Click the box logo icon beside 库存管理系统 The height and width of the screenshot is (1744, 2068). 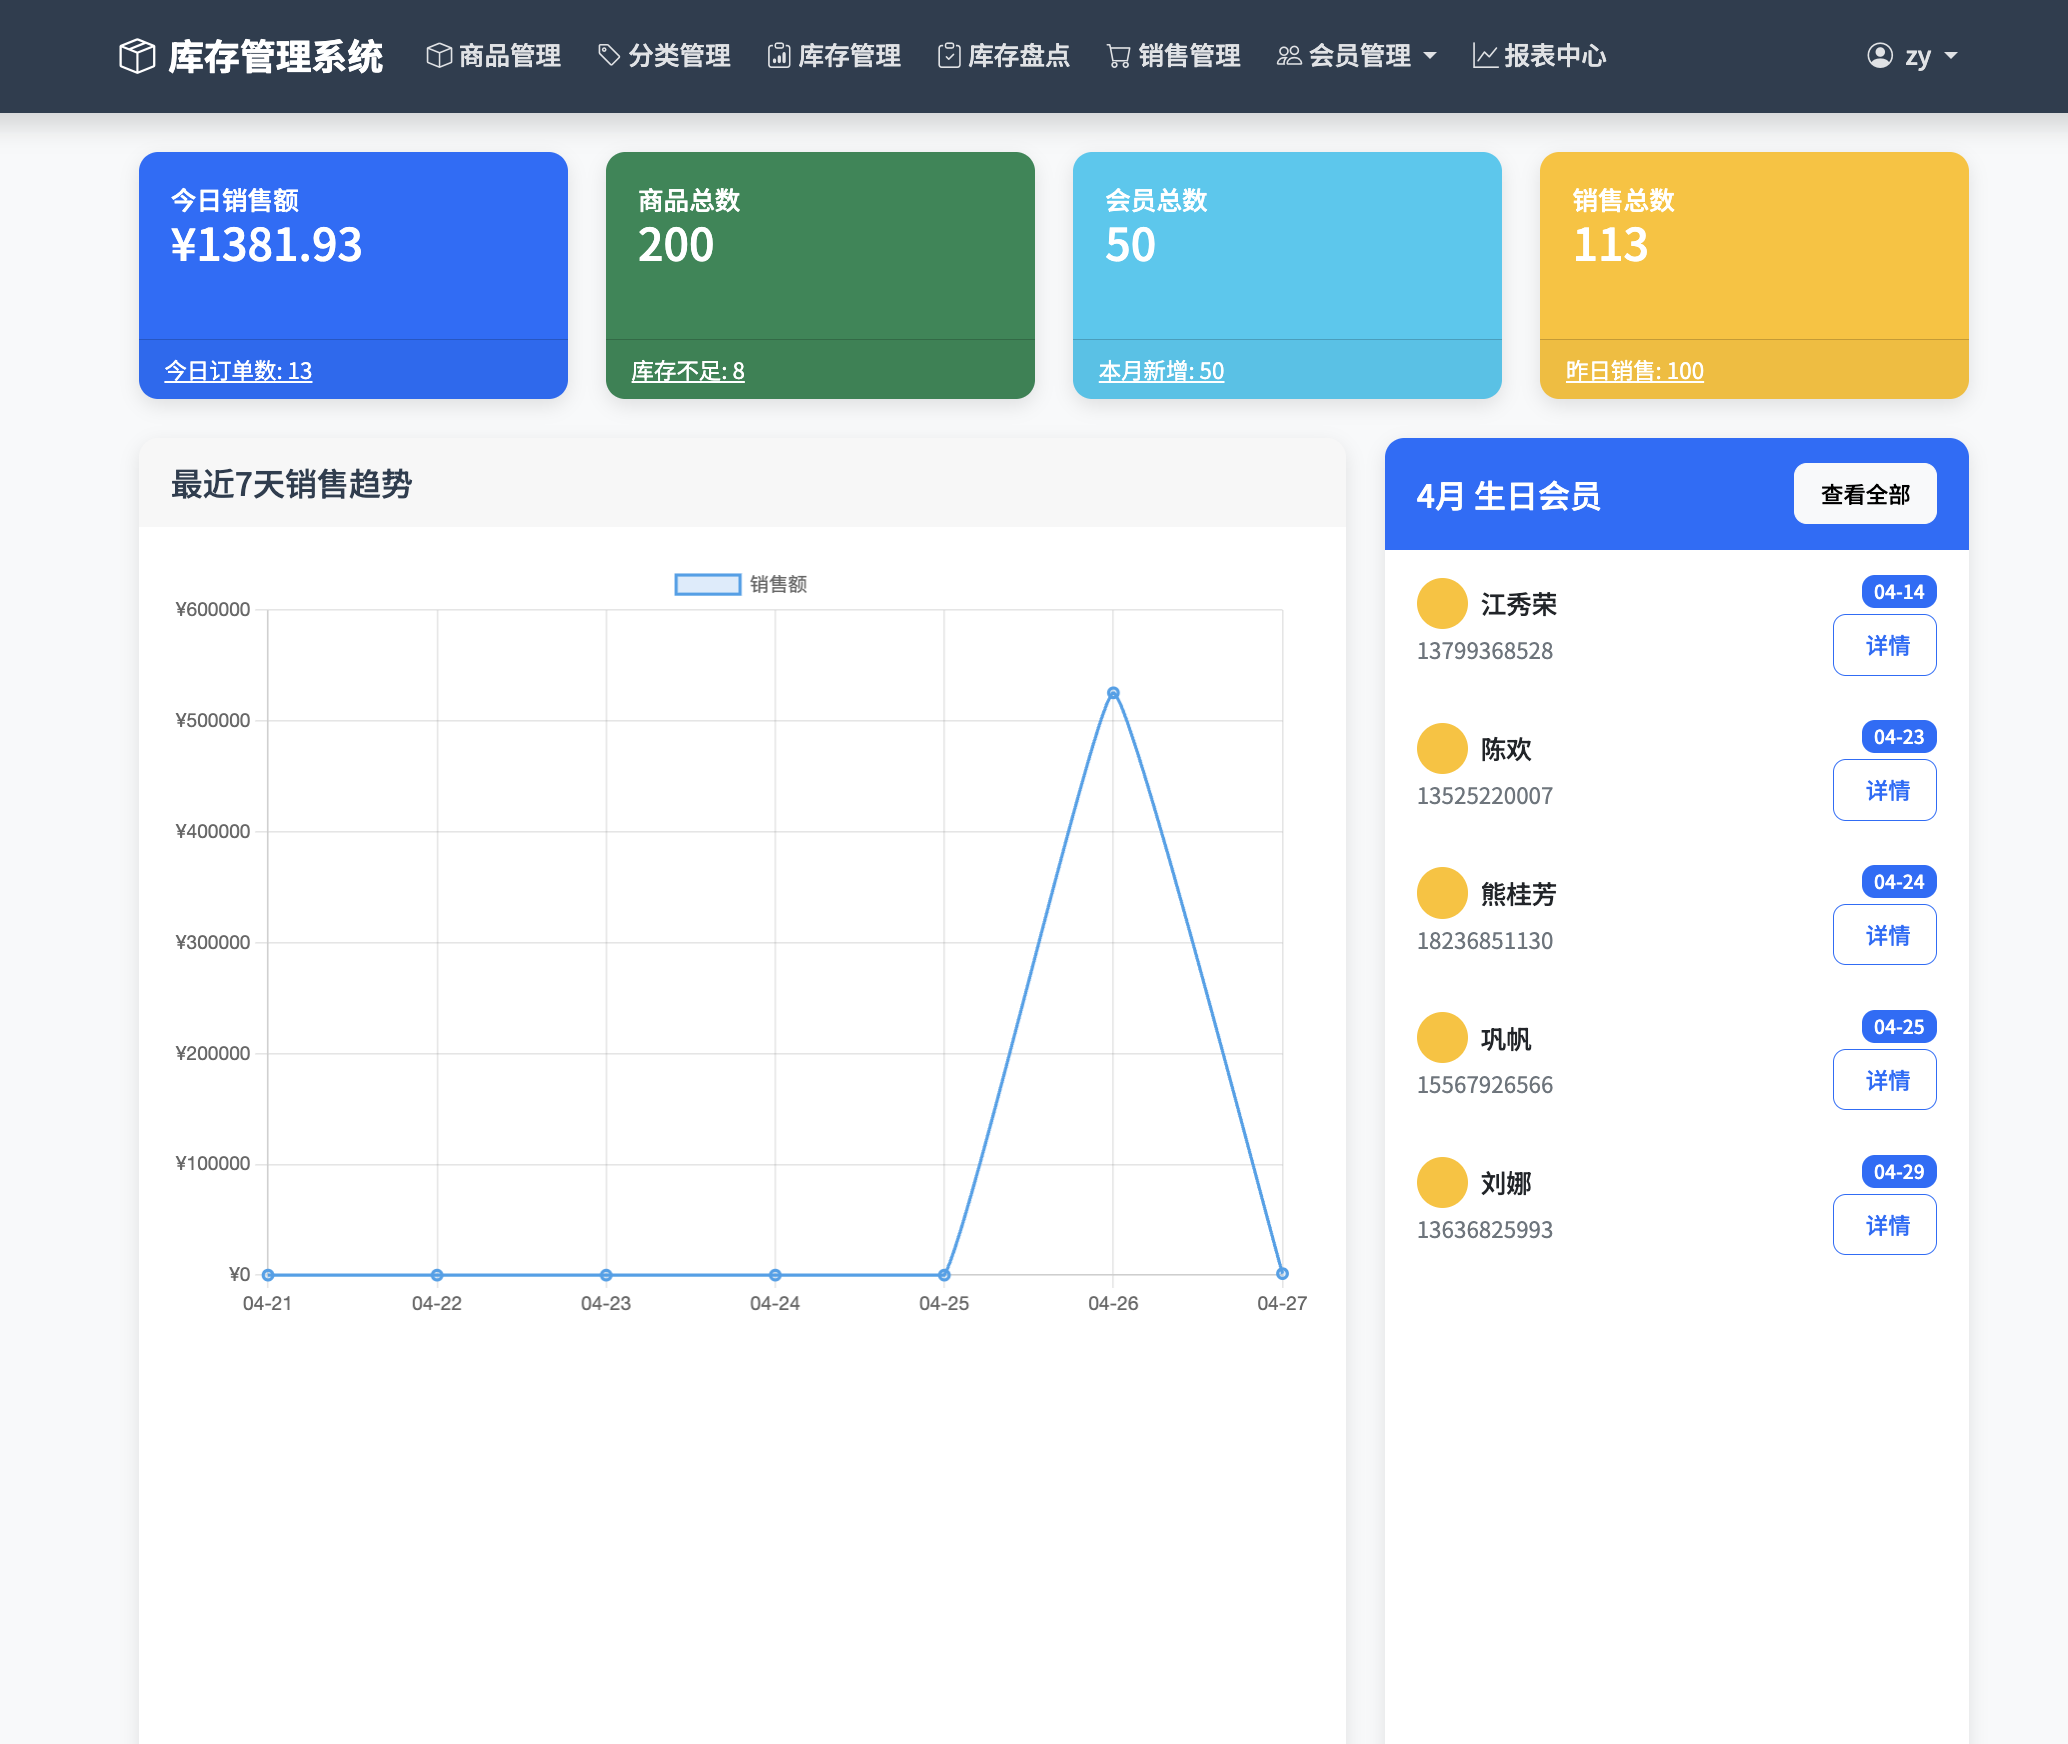137,56
